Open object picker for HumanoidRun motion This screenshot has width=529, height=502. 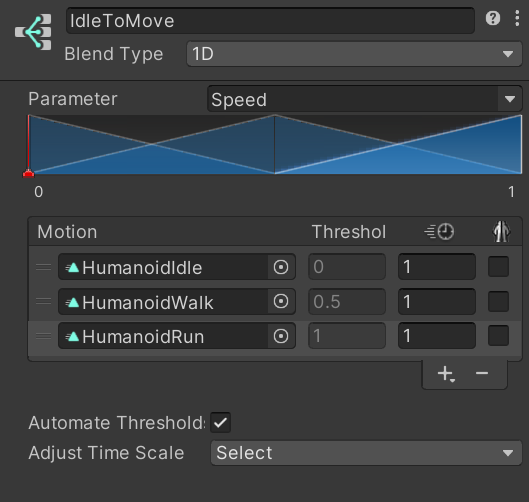click(x=281, y=336)
